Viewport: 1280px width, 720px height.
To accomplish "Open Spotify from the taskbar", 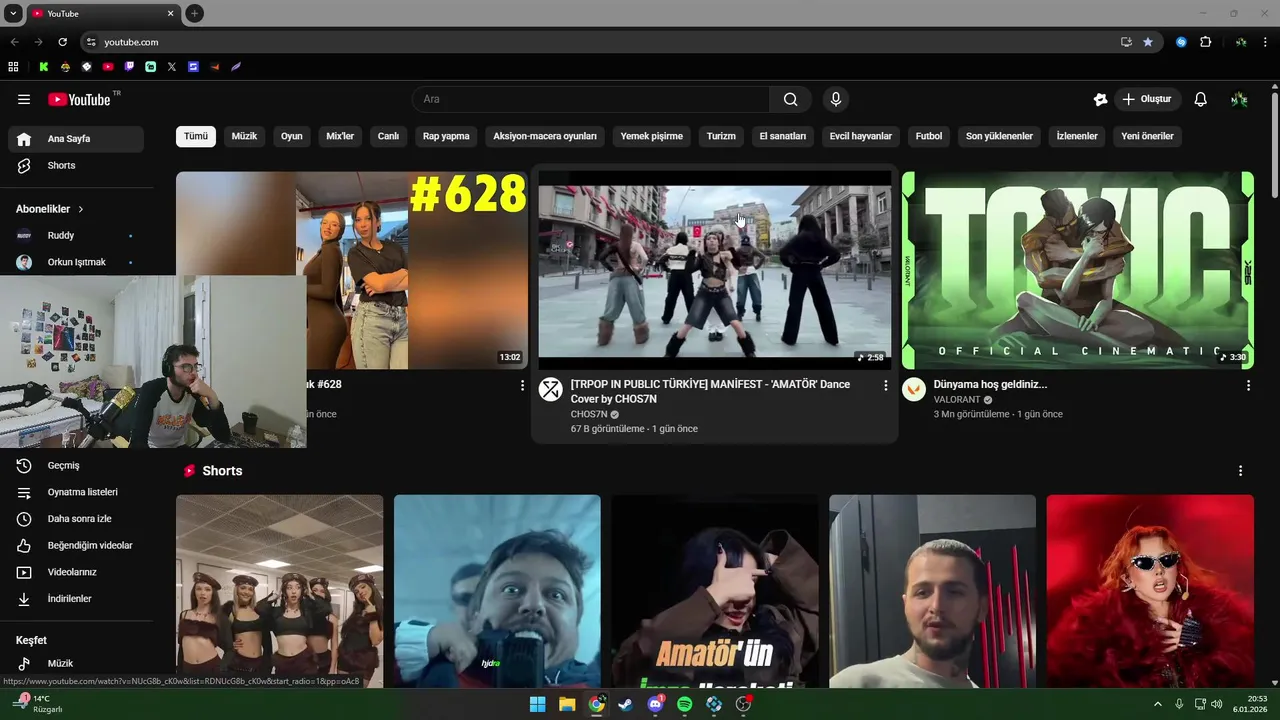I will [684, 704].
